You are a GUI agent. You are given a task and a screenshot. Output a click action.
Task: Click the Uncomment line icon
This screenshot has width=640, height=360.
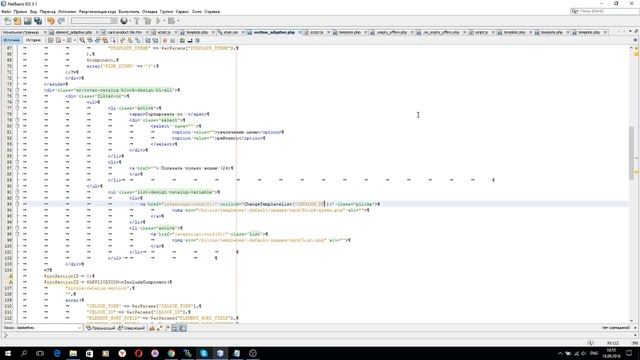tap(190, 40)
